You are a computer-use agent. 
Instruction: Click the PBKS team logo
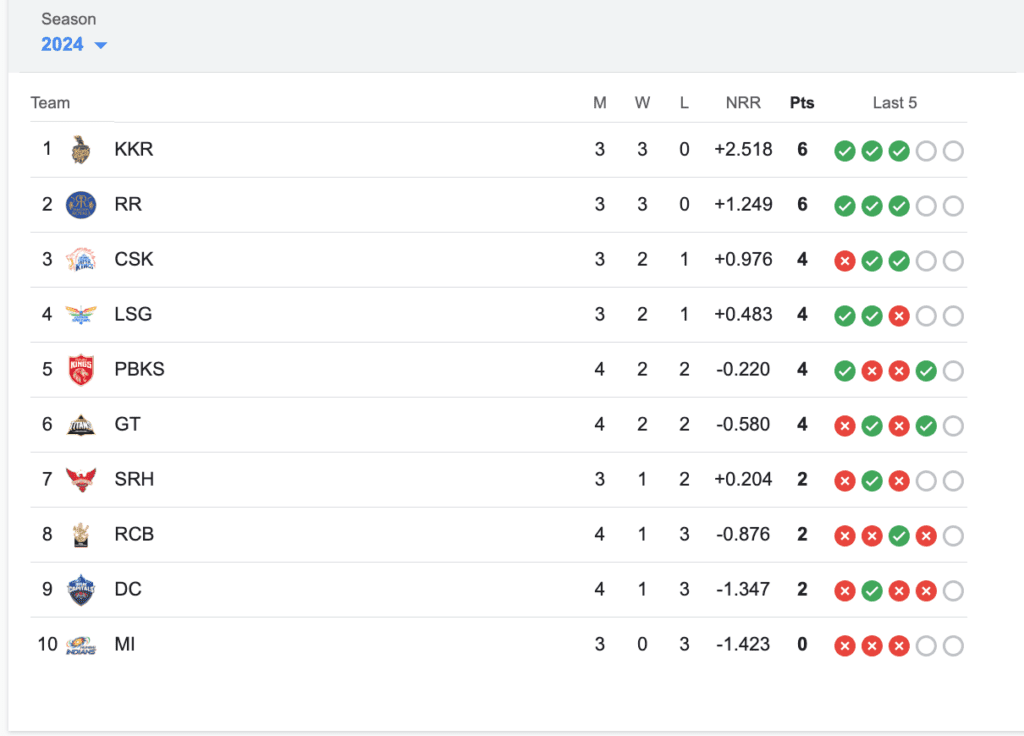pos(79,369)
